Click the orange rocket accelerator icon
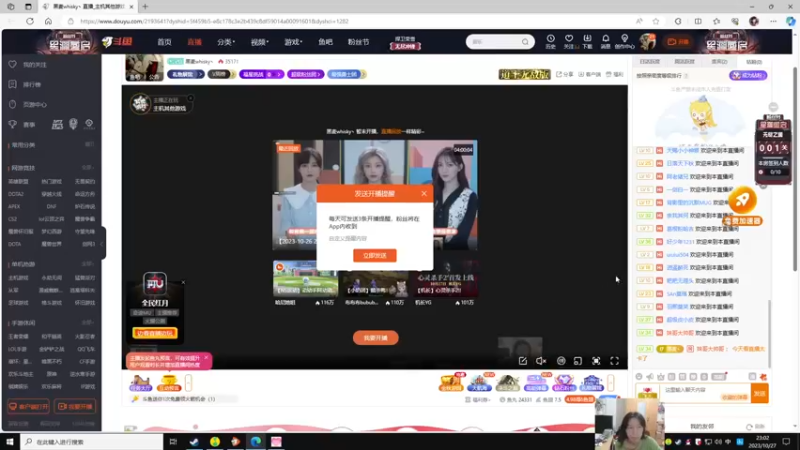This screenshot has height=450, width=800. (742, 201)
